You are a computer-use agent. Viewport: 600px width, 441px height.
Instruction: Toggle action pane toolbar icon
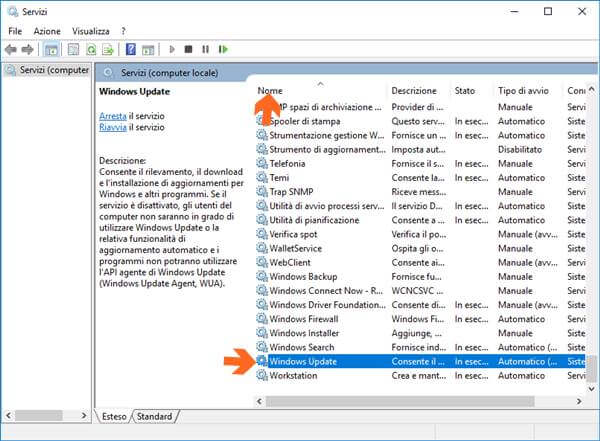(x=148, y=49)
